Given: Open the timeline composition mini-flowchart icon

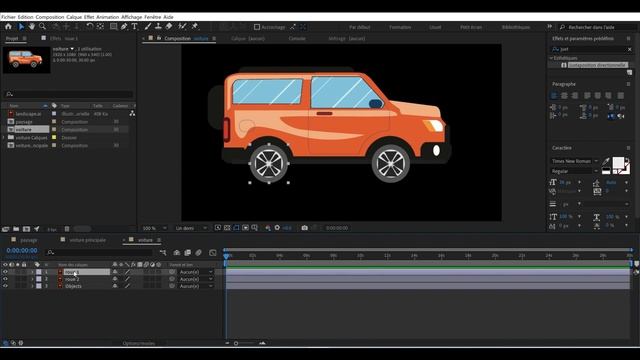Looking at the screenshot, I should (x=163, y=253).
